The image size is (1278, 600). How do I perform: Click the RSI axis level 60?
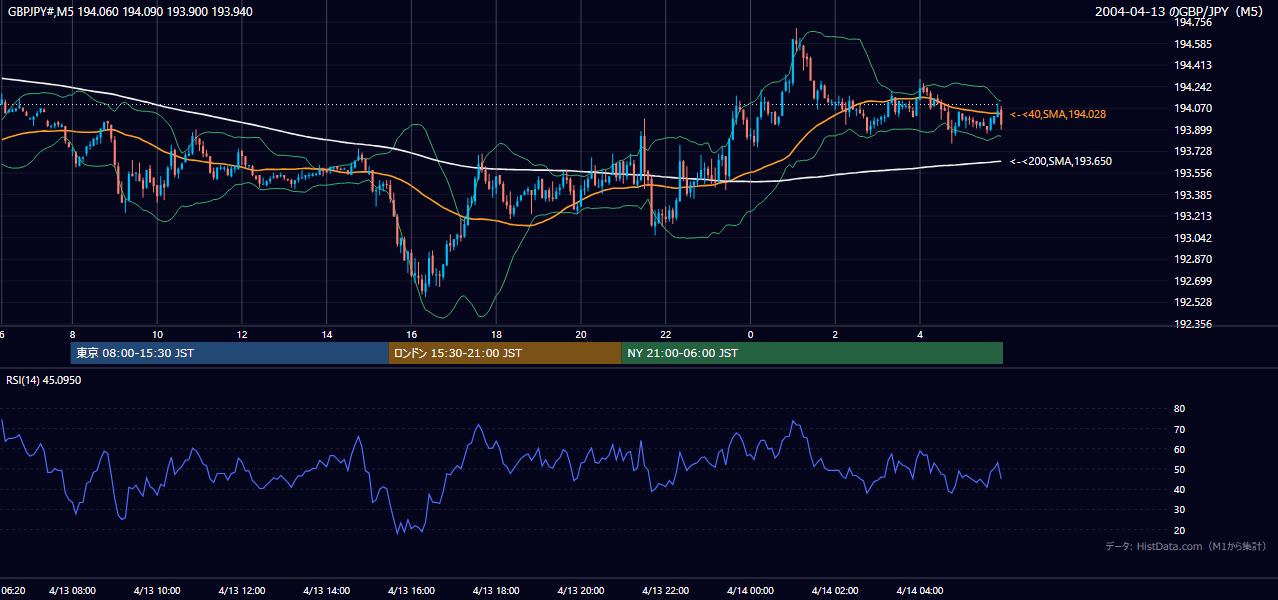[x=1180, y=449]
